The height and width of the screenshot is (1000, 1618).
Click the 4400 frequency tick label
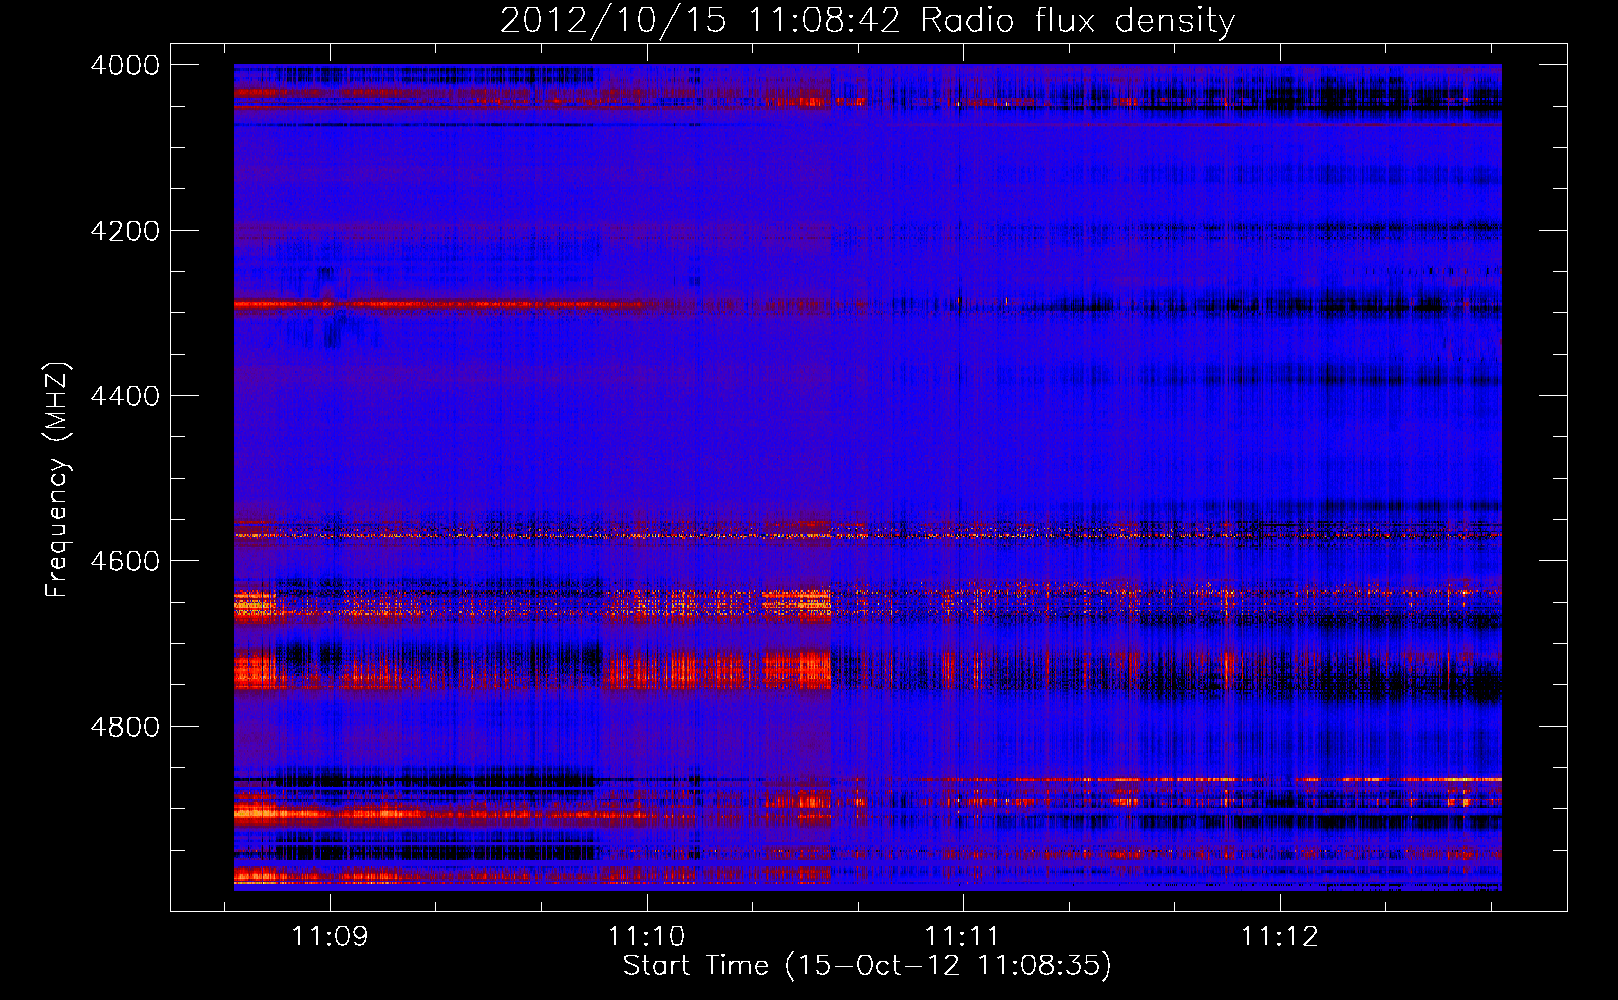[x=125, y=396]
